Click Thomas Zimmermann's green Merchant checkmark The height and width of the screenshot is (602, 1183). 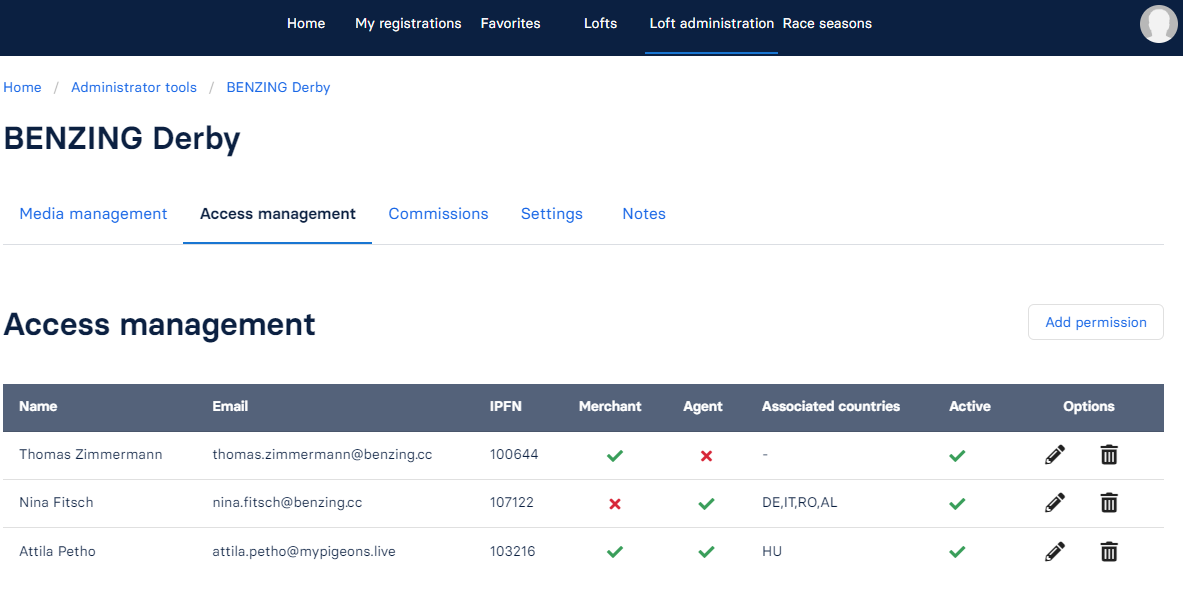tap(615, 456)
